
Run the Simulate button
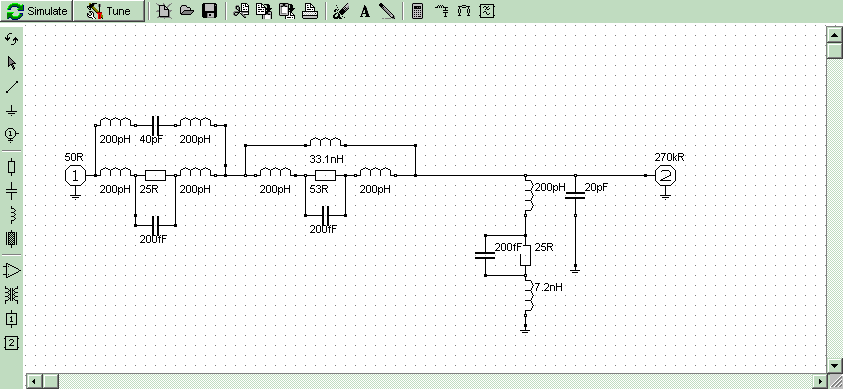(x=36, y=11)
